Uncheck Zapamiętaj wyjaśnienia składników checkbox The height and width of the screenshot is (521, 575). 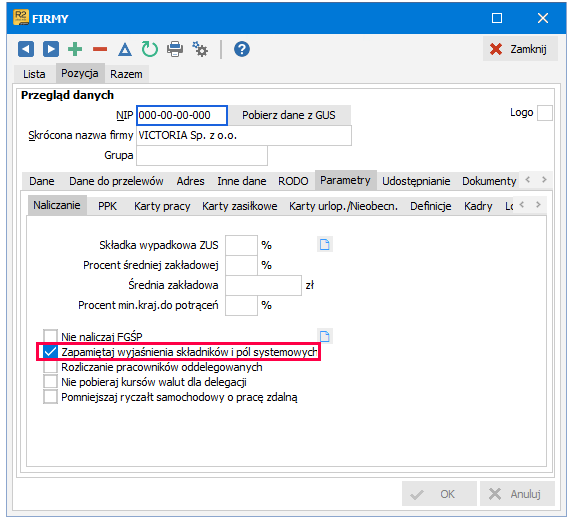pos(50,352)
